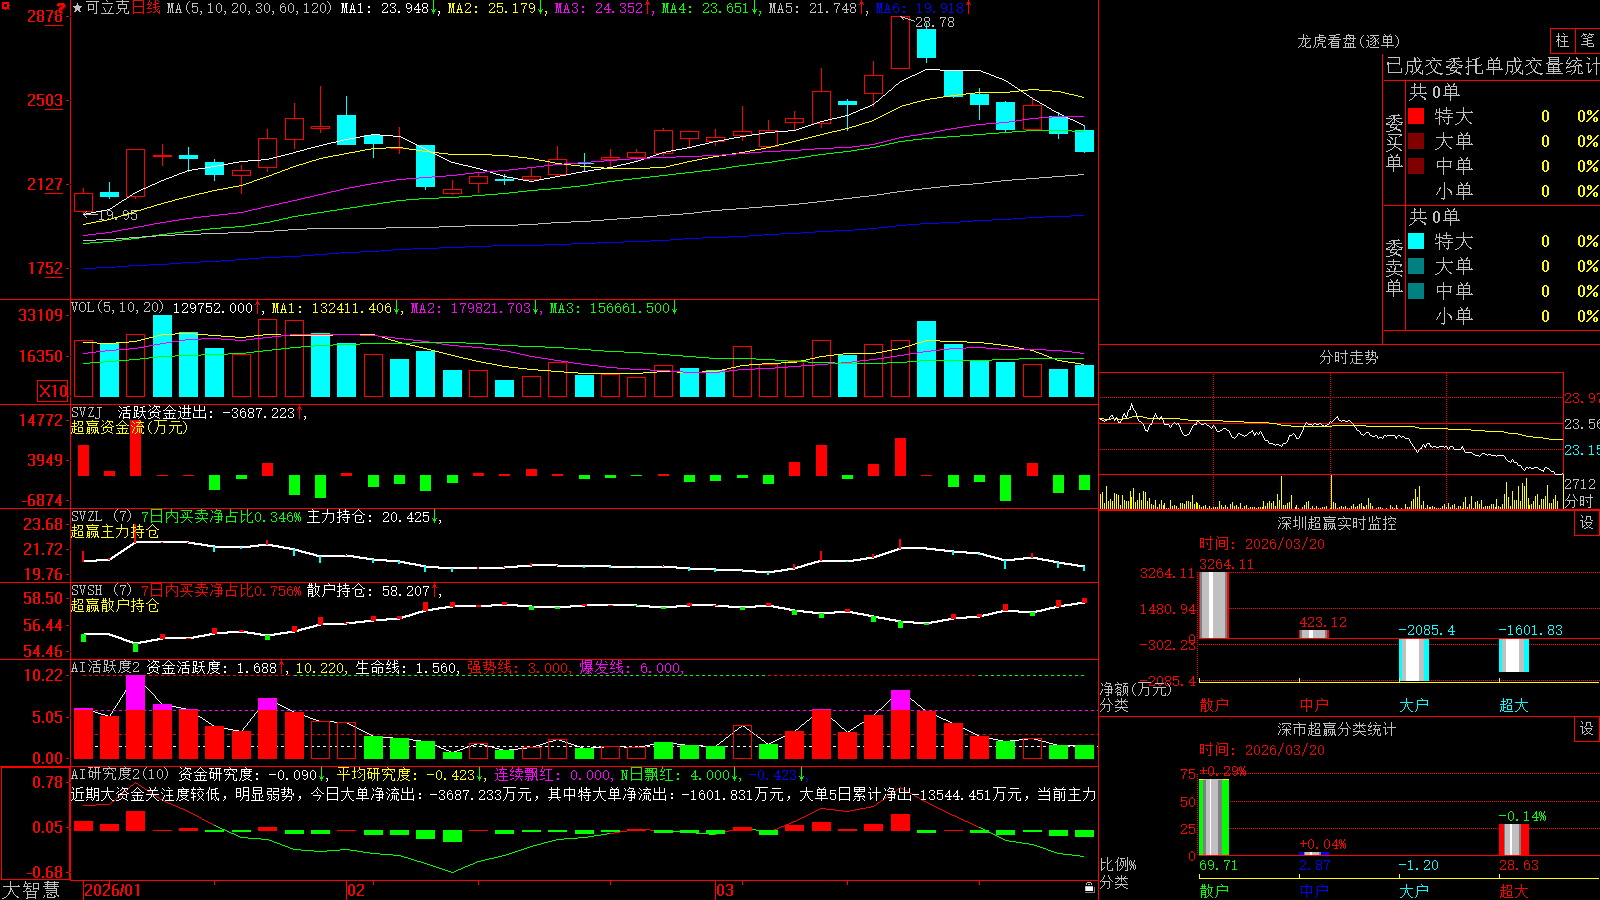Click the 超赢散户持仓 label
This screenshot has height=900, width=1600.
click(115, 606)
